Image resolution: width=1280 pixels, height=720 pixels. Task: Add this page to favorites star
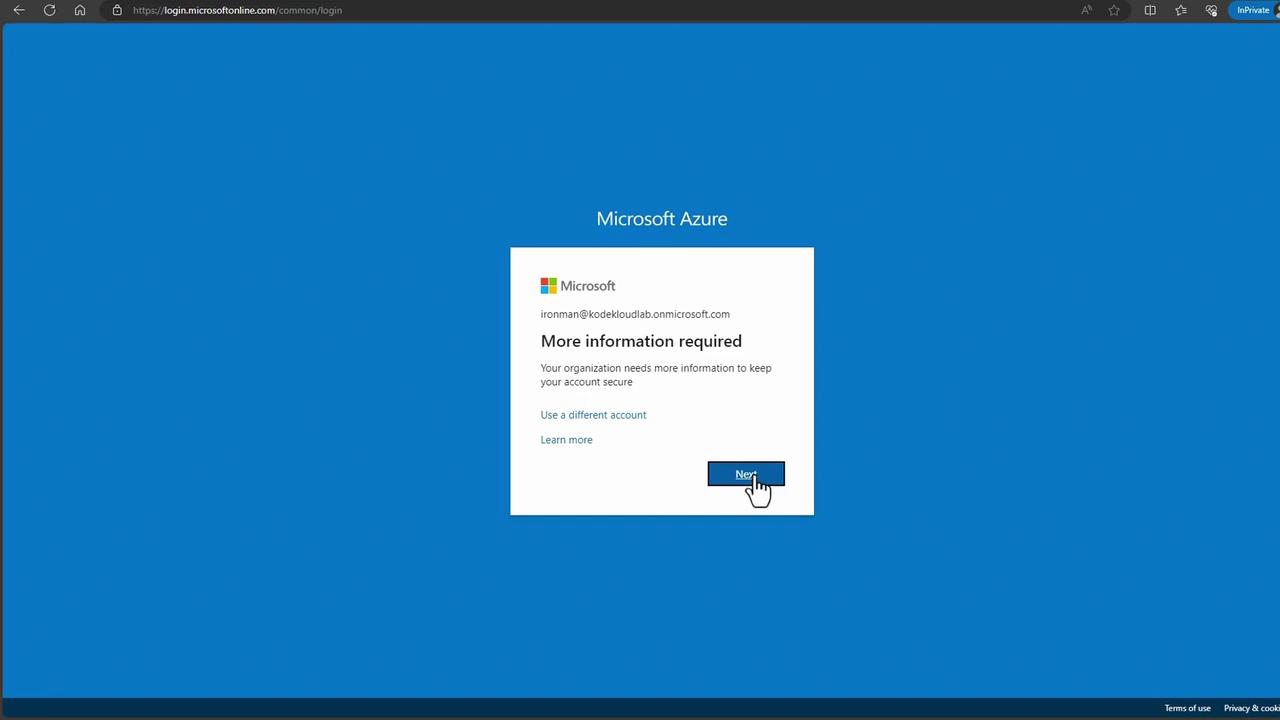click(x=1114, y=10)
